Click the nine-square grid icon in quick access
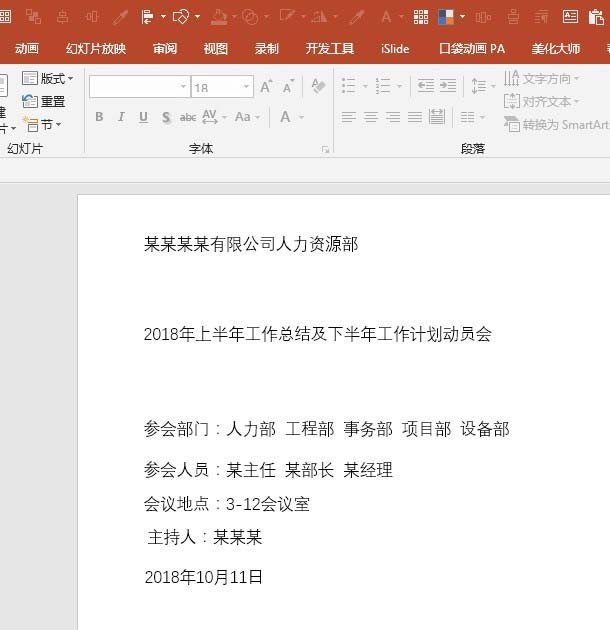 (x=421, y=17)
